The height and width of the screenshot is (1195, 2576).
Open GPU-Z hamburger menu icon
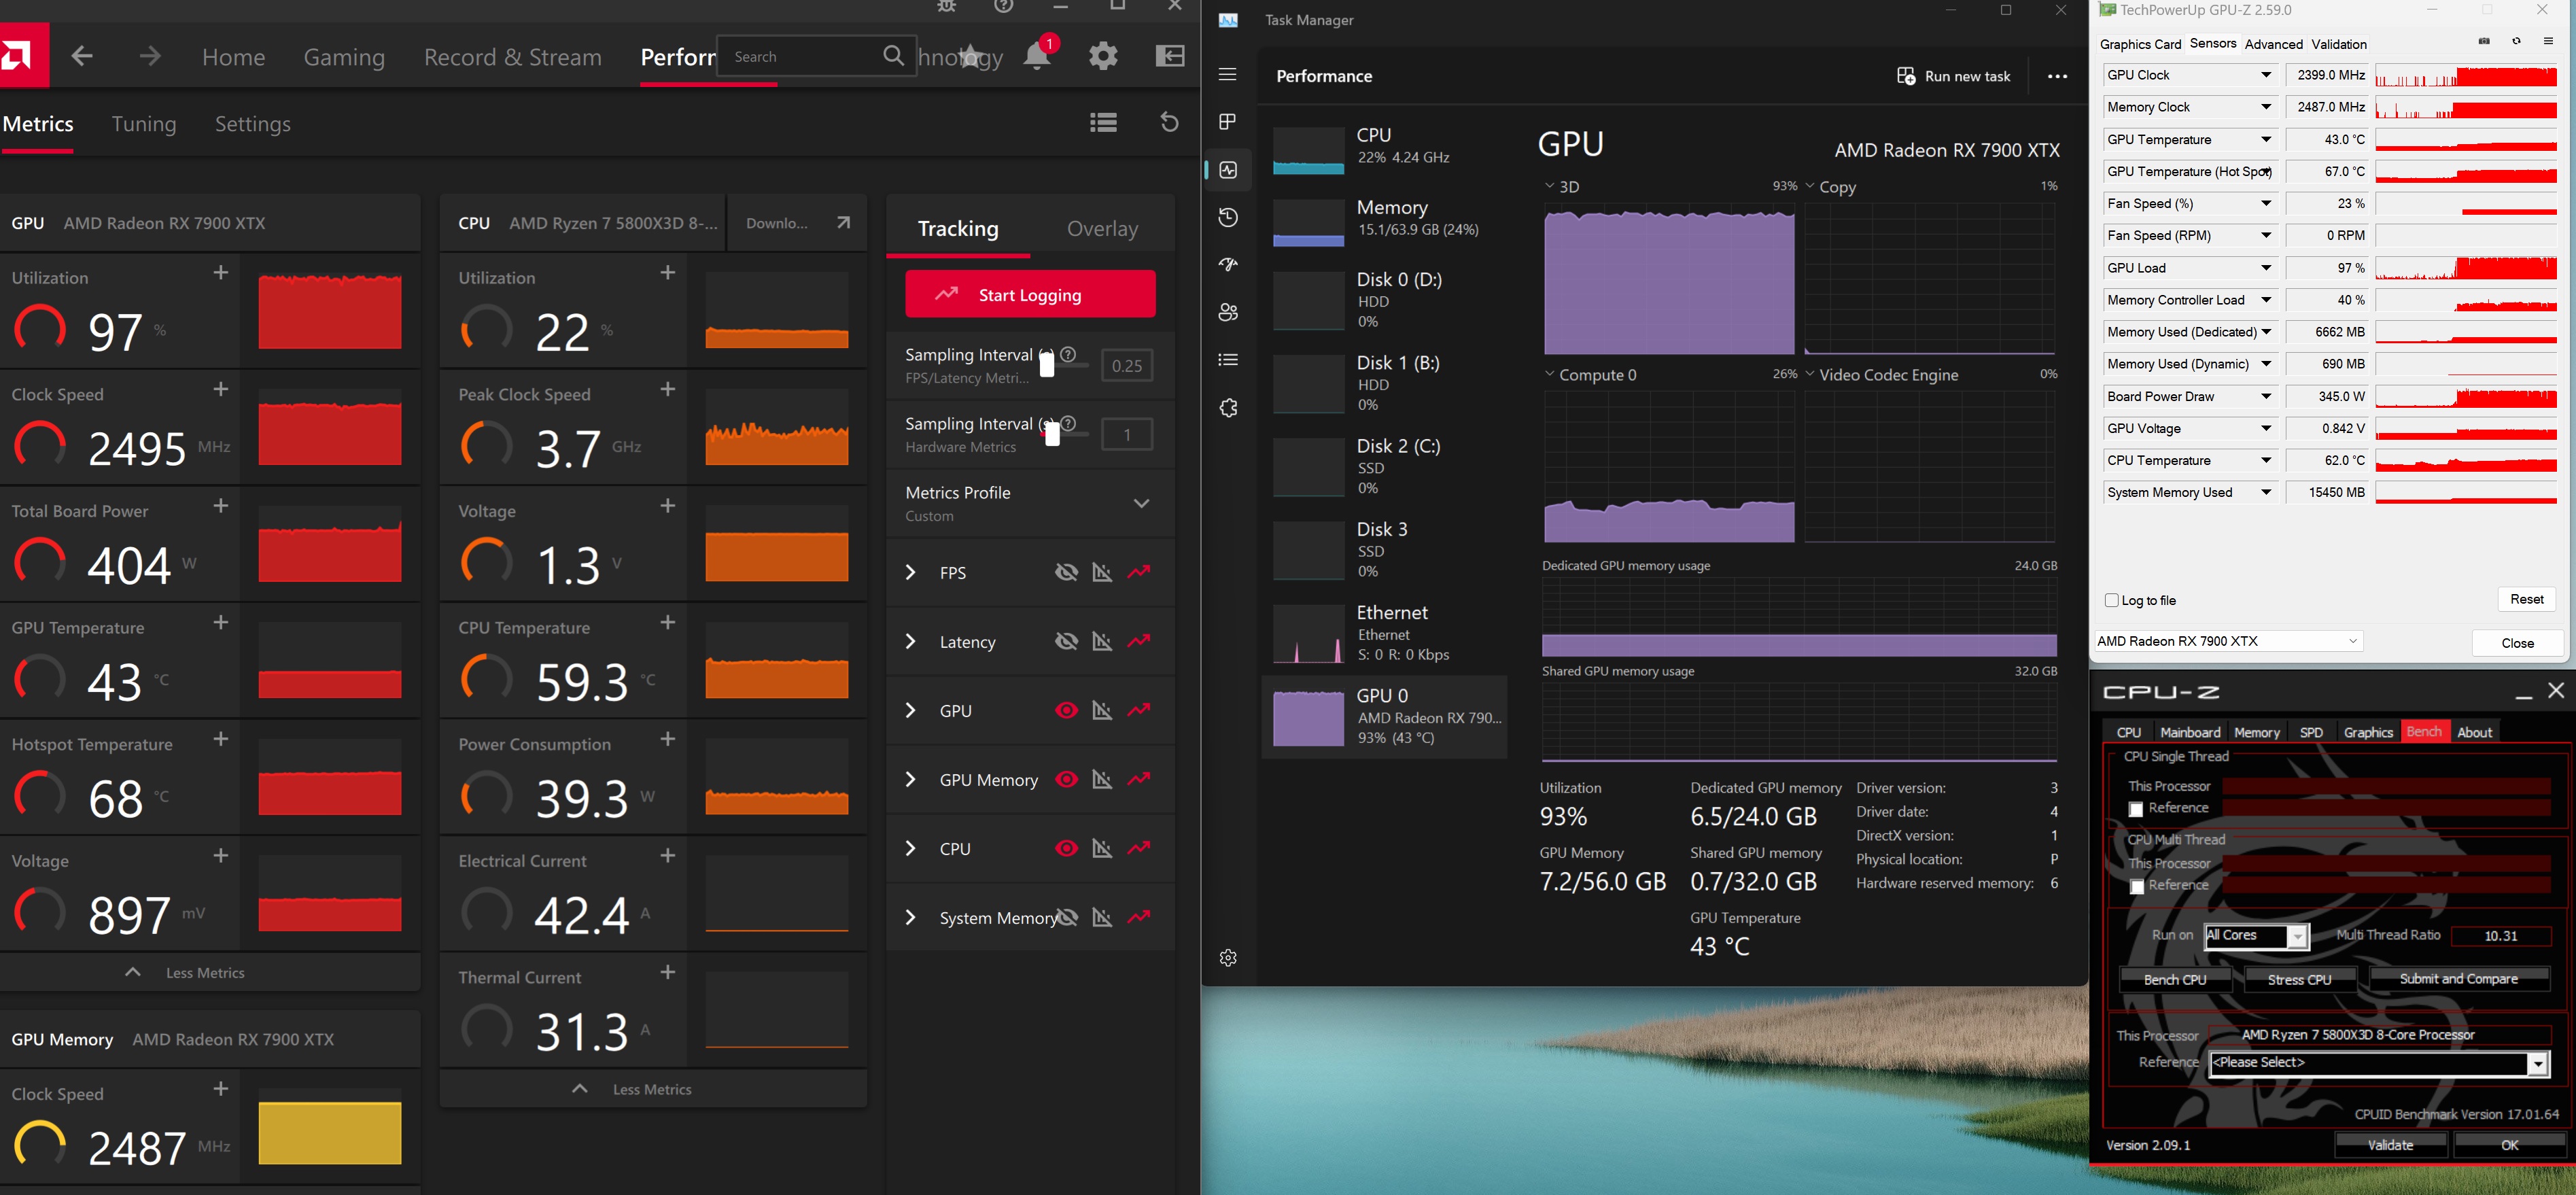[2548, 42]
